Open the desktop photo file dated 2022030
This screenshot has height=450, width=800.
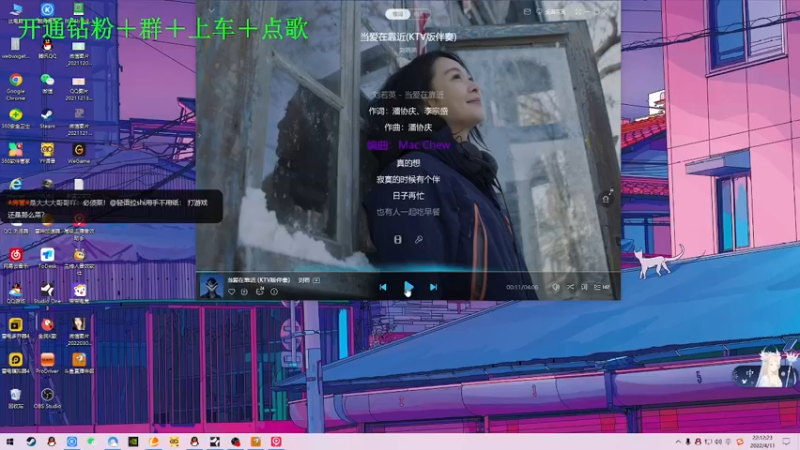(79, 331)
